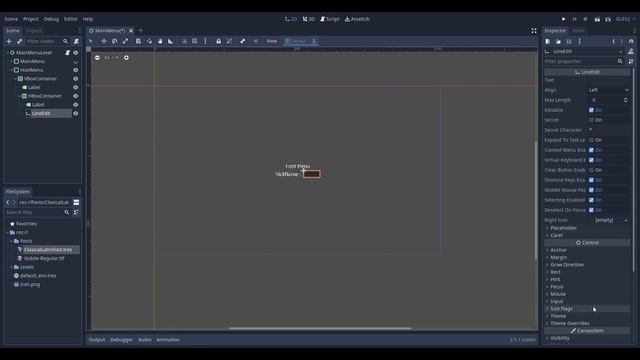Open Inspector history list icon
The height and width of the screenshot is (360, 640).
pos(631,41)
